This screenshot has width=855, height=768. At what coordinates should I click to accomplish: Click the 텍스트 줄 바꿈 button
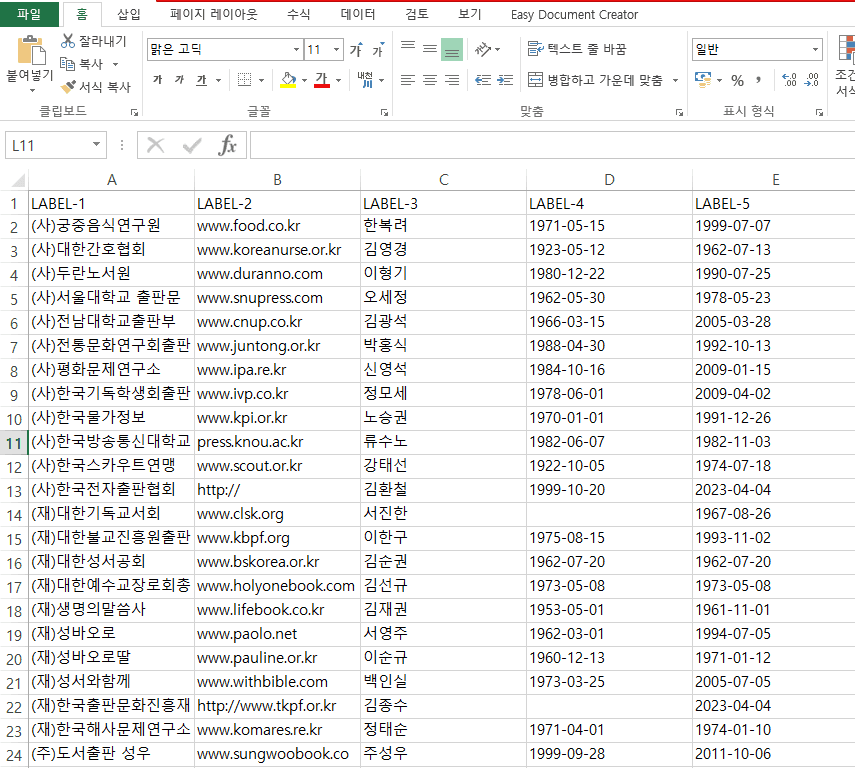point(577,49)
